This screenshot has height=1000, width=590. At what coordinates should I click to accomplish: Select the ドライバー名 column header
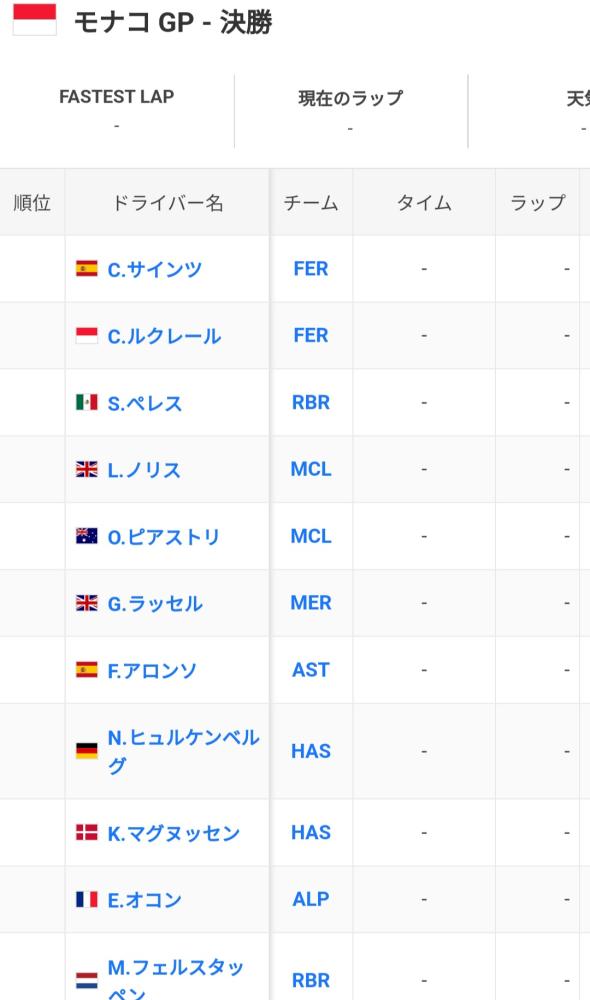pyautogui.click(x=167, y=203)
